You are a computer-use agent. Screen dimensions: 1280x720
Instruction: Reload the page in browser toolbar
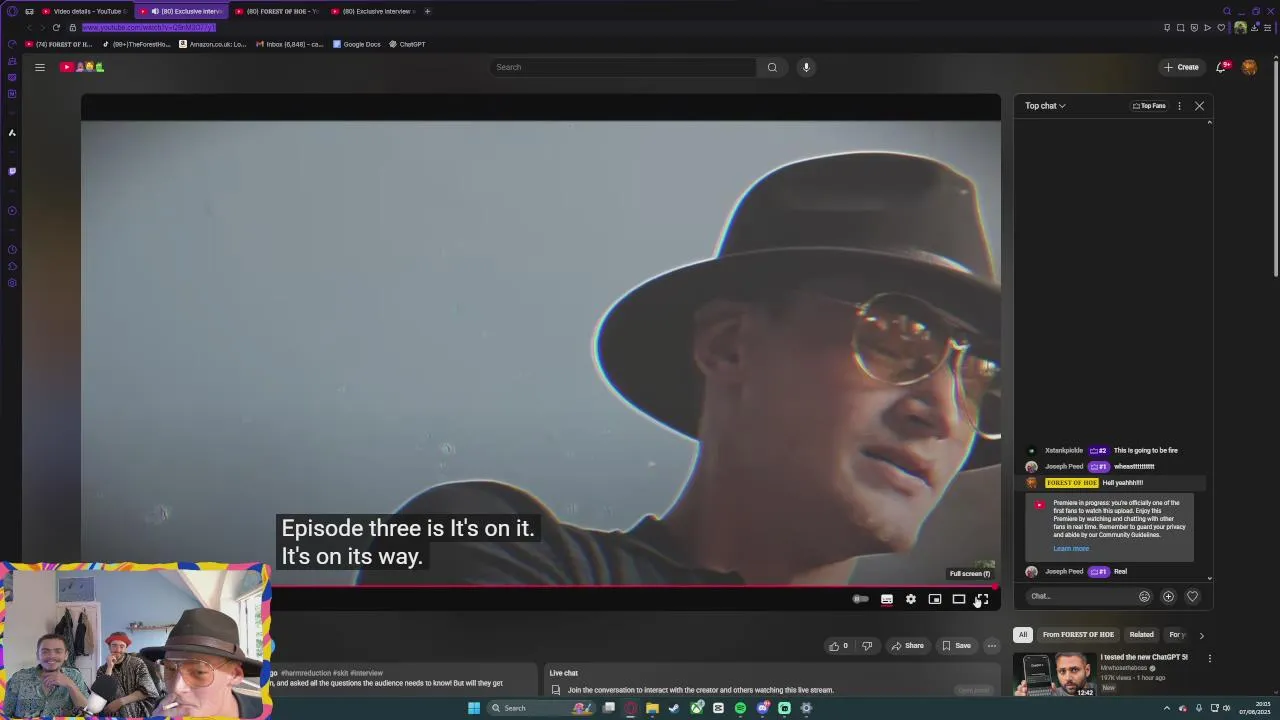click(x=56, y=27)
